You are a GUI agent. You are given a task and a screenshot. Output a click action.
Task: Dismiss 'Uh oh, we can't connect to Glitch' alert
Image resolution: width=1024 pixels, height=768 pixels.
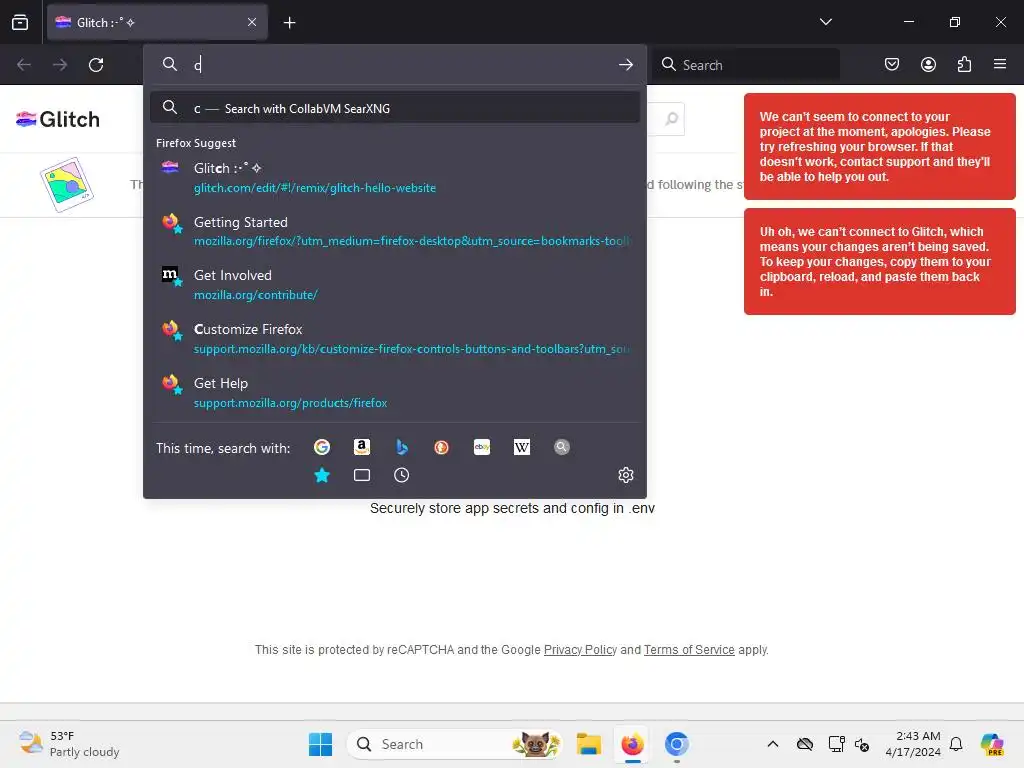click(x=880, y=261)
